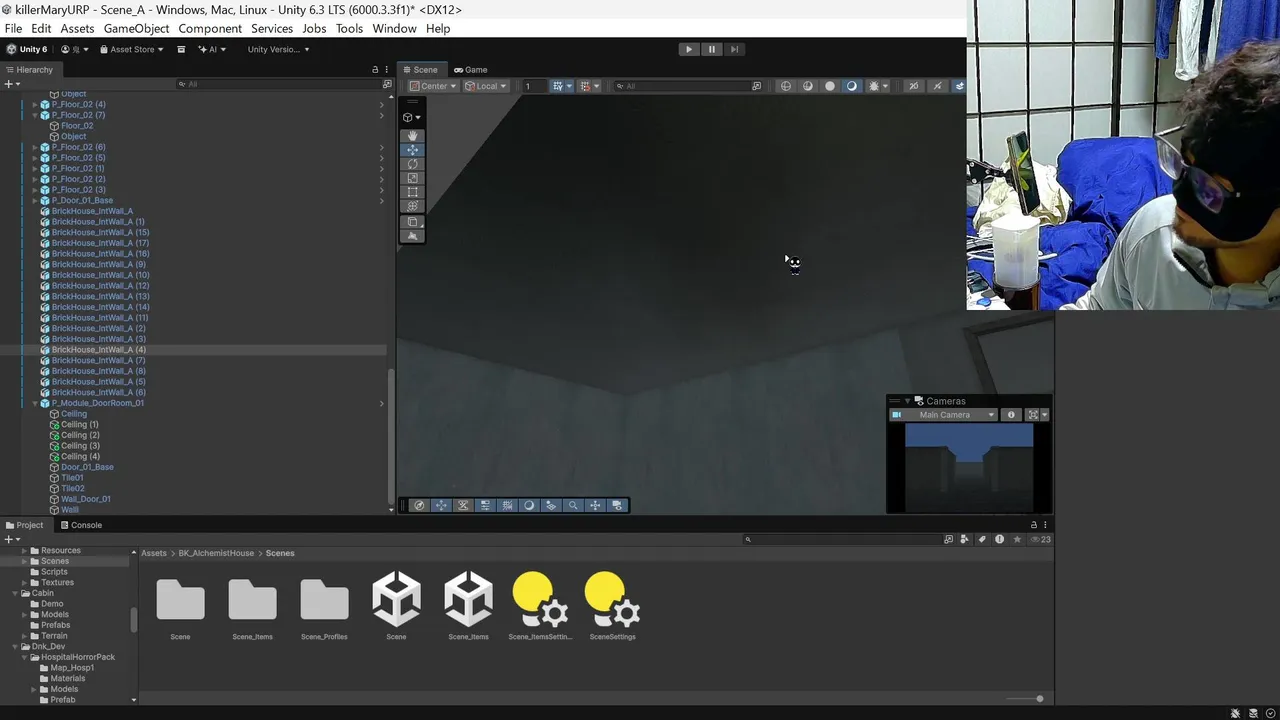Expand P_Floor_02 (4) in Hierarchy
Image resolution: width=1280 pixels, height=720 pixels.
(35, 104)
